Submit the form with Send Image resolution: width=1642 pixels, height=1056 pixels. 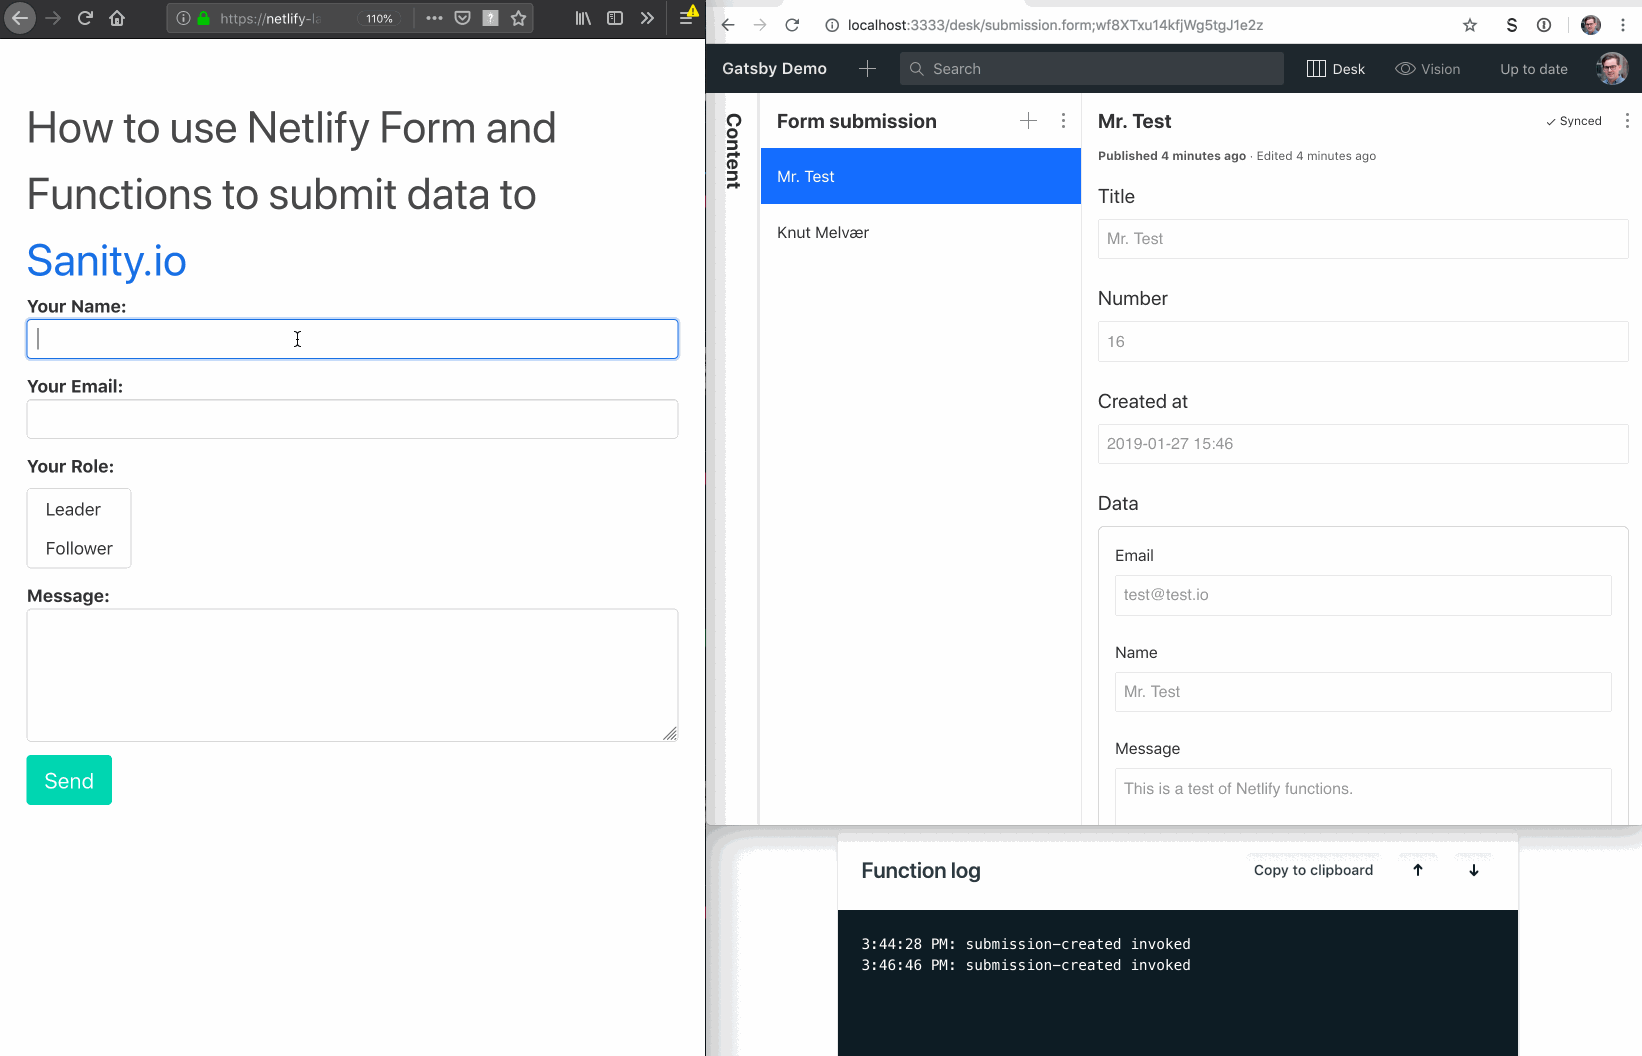point(69,780)
